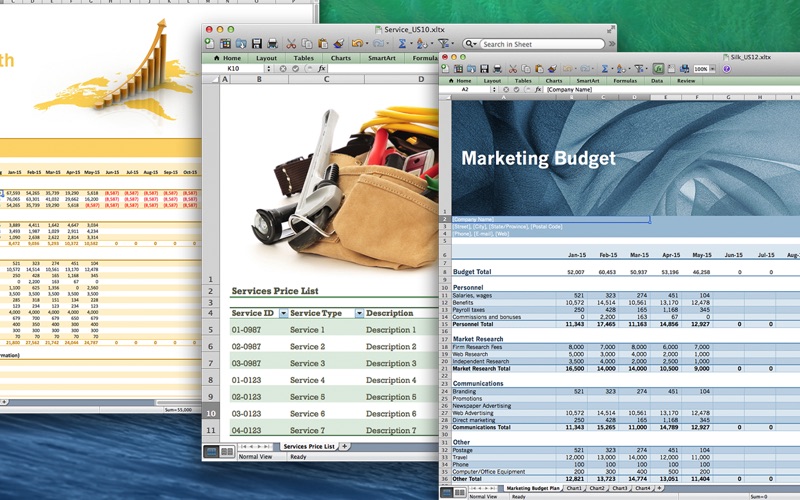The image size is (800, 500).
Task: Add new sheet with plus in Service_US10
Action: (344, 446)
